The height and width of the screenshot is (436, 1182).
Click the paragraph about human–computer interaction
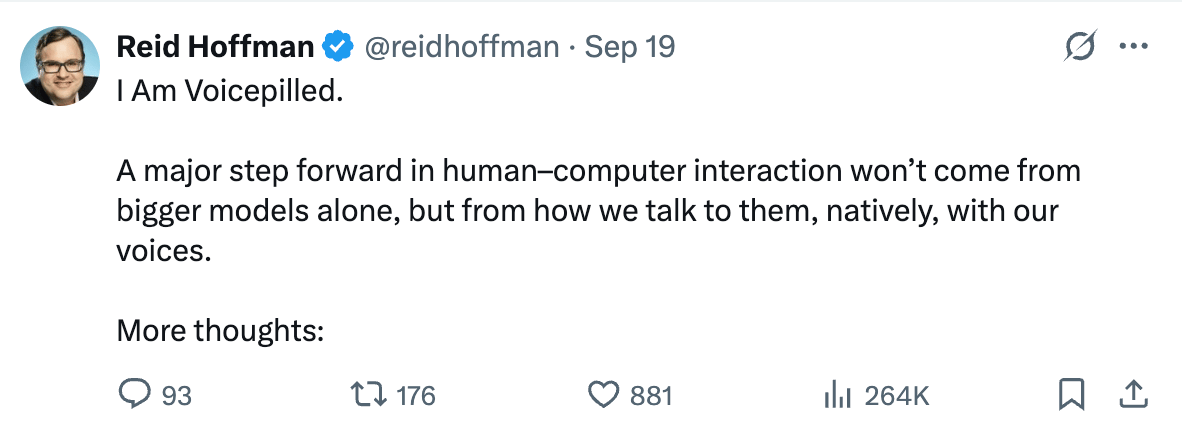pos(597,211)
